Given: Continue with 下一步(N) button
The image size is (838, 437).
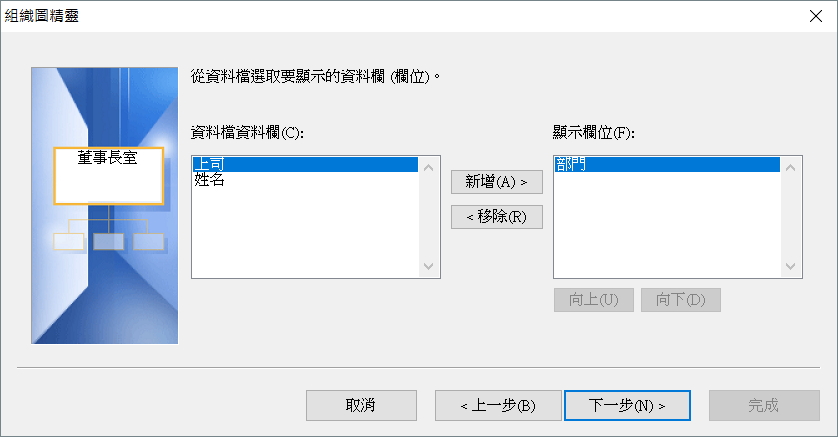Looking at the screenshot, I should [627, 405].
